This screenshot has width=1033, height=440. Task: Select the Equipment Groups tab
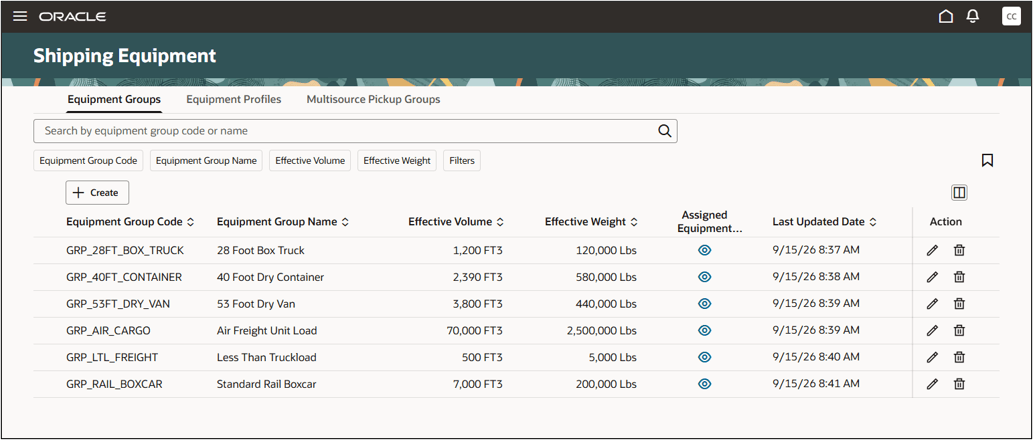[x=114, y=99]
